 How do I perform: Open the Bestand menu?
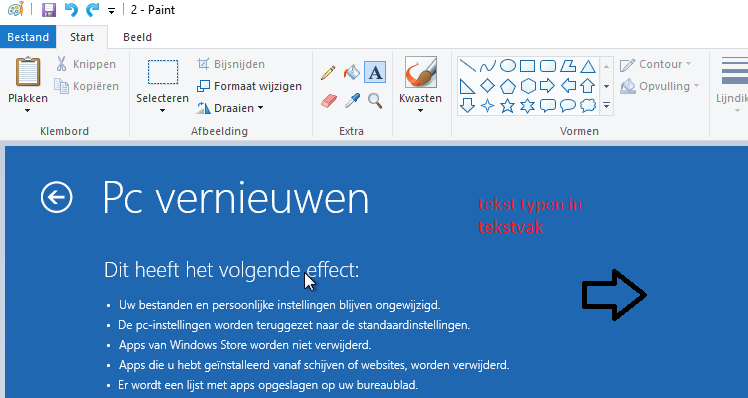(x=28, y=37)
